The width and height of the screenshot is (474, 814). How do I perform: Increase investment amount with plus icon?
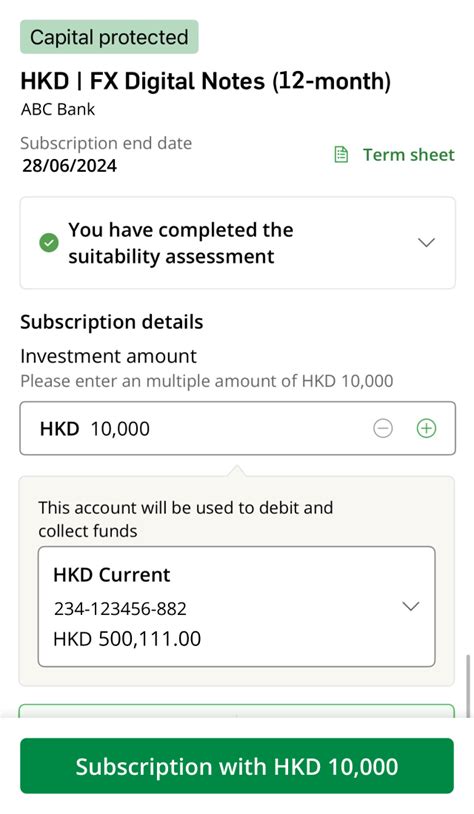(427, 428)
